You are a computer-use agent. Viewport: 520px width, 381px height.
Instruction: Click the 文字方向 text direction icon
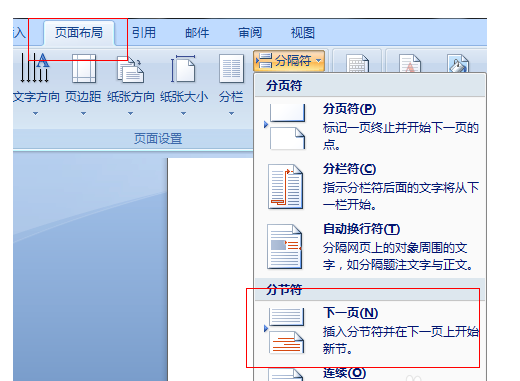tap(35, 68)
